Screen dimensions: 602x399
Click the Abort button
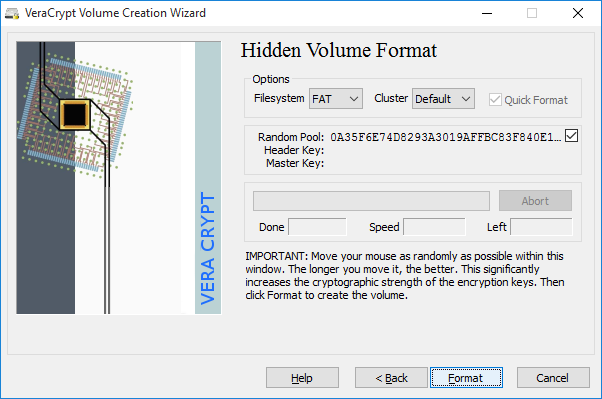pyautogui.click(x=535, y=200)
